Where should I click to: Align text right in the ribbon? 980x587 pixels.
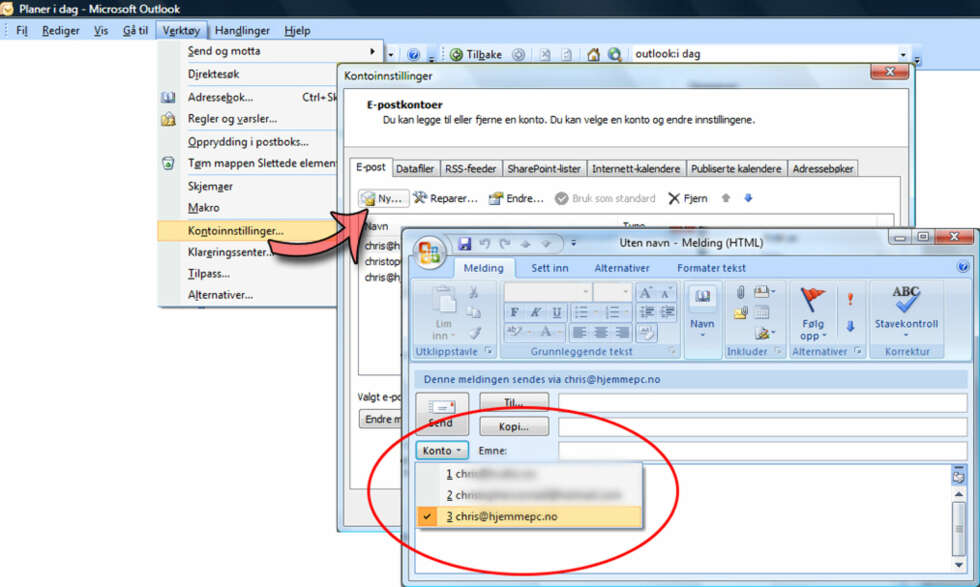pos(622,332)
